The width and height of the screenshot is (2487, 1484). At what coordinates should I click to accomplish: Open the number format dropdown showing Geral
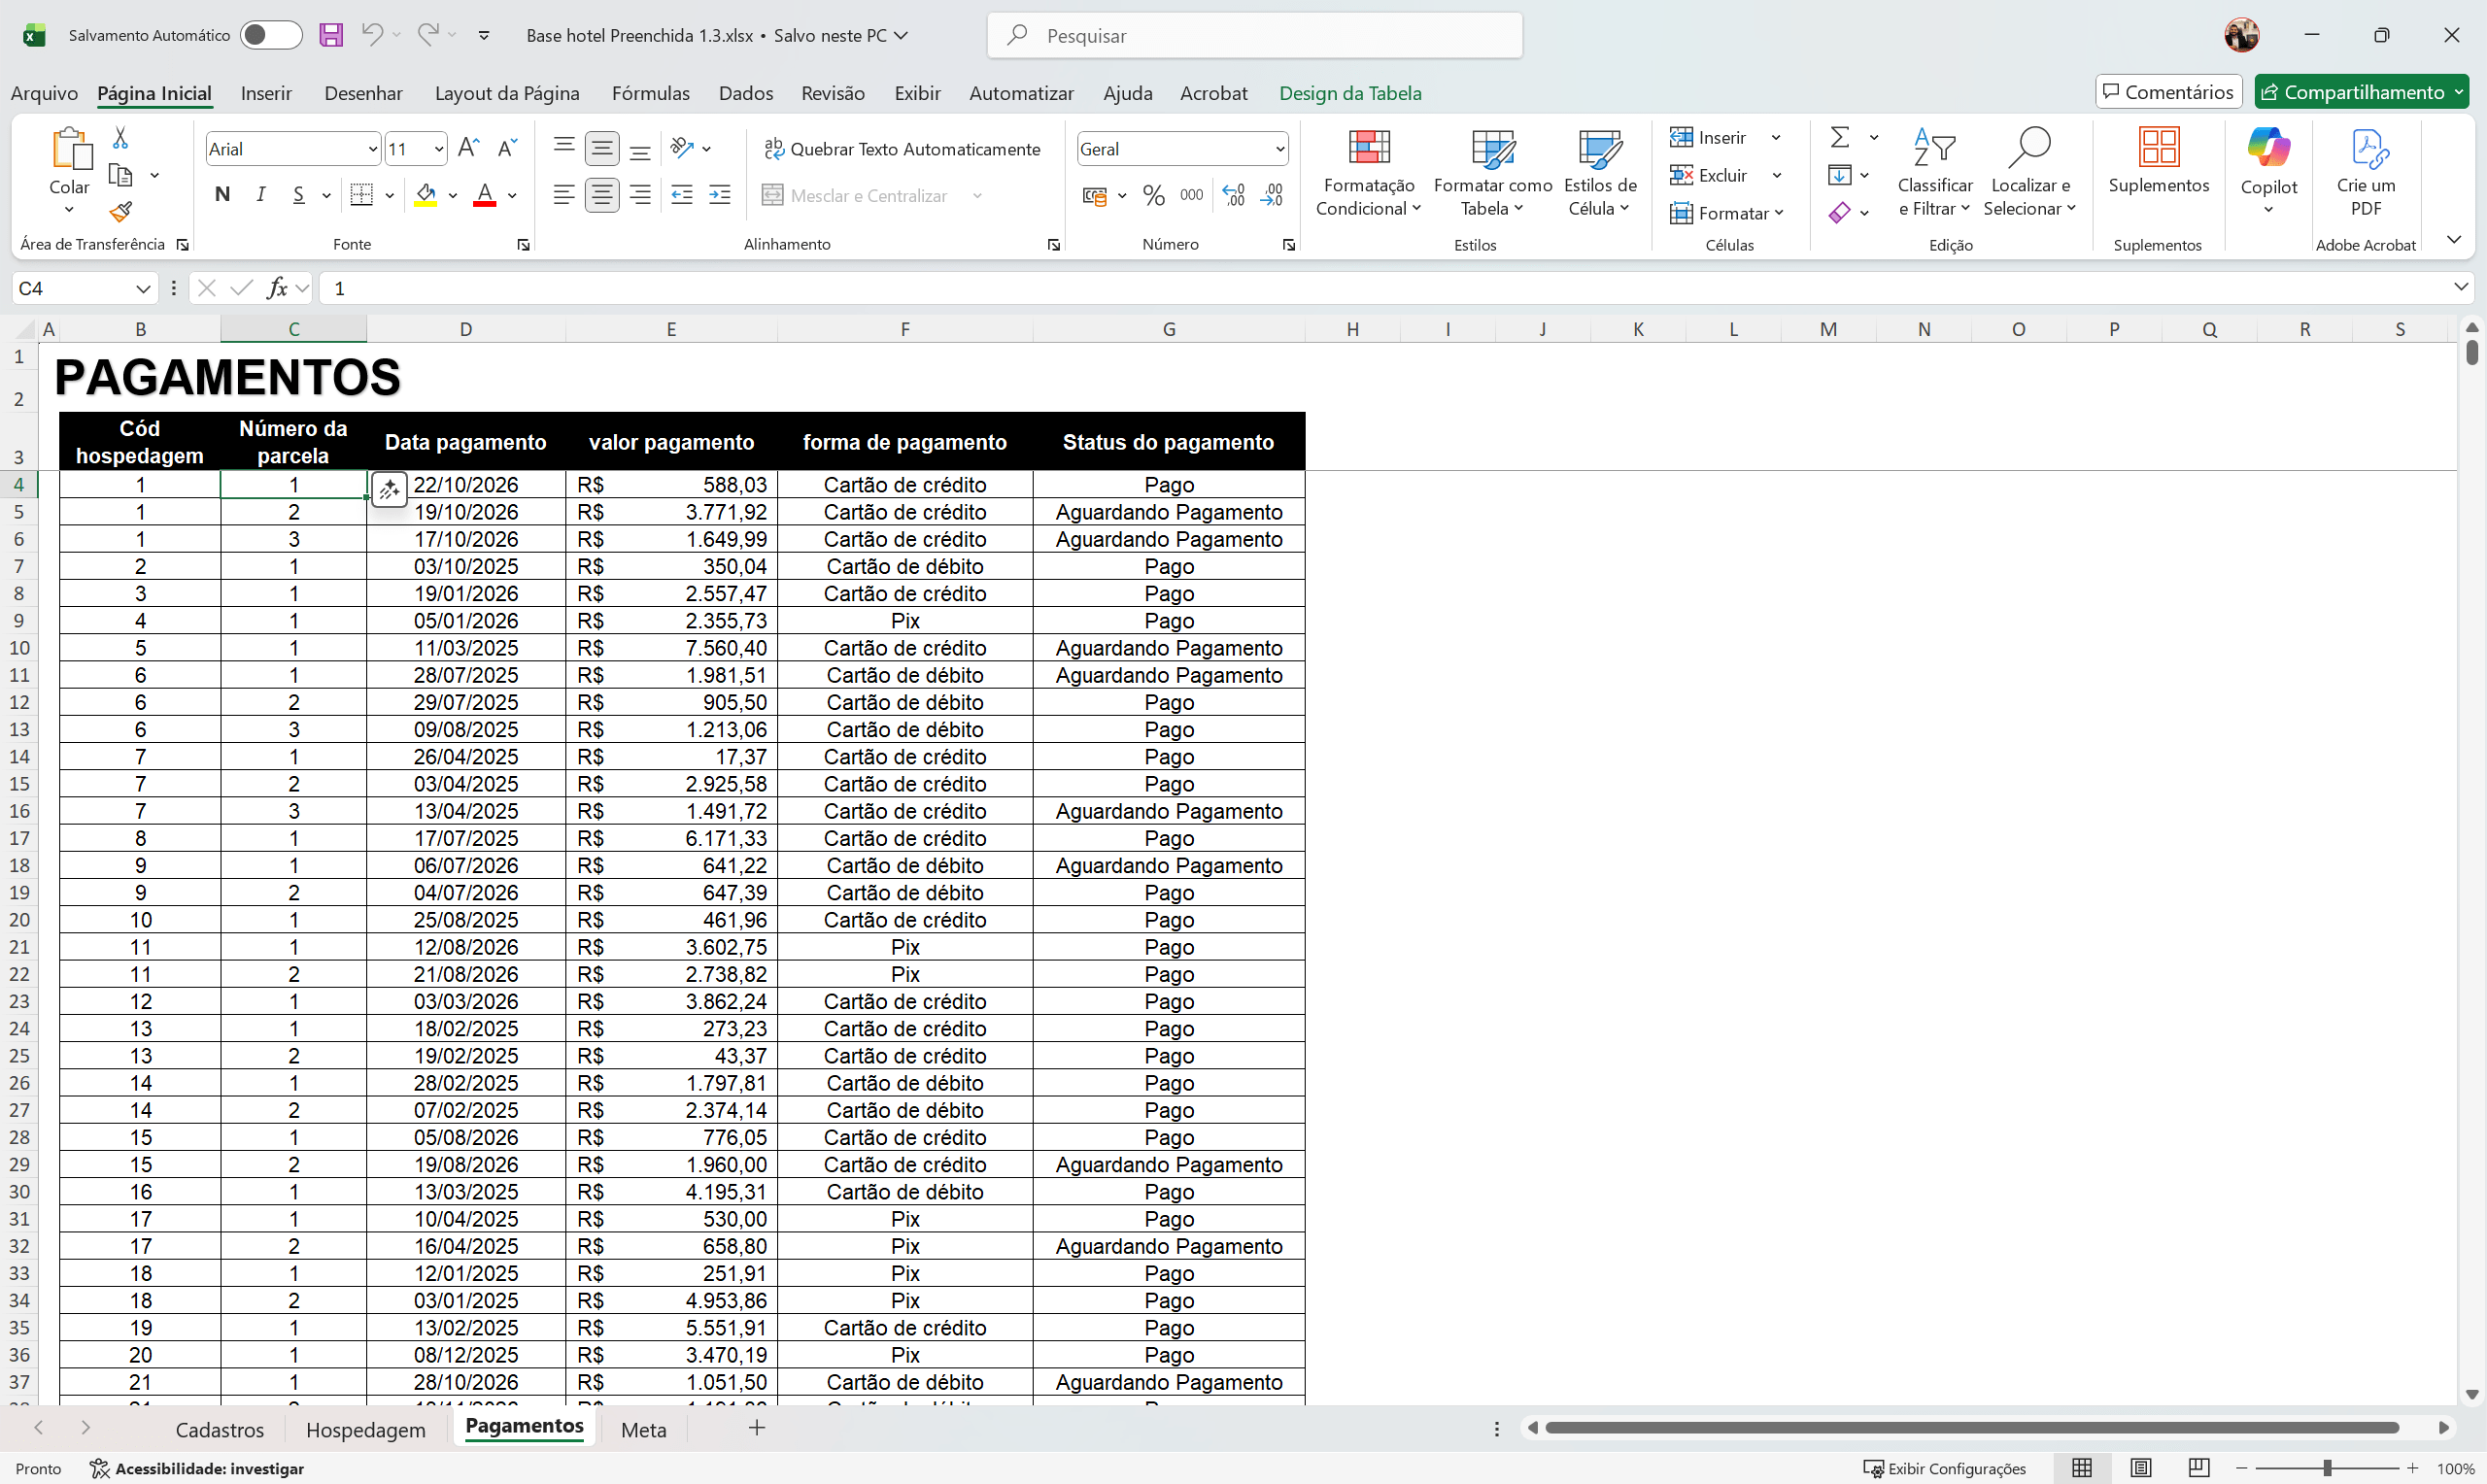coord(1279,149)
